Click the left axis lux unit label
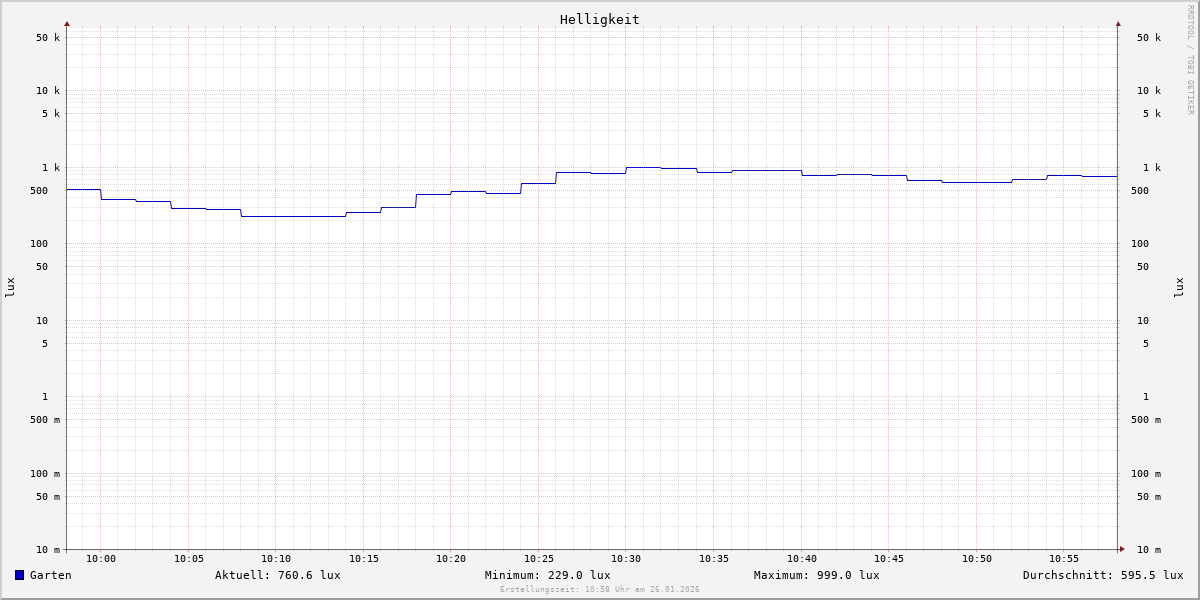This screenshot has width=1200, height=600. 10,287
